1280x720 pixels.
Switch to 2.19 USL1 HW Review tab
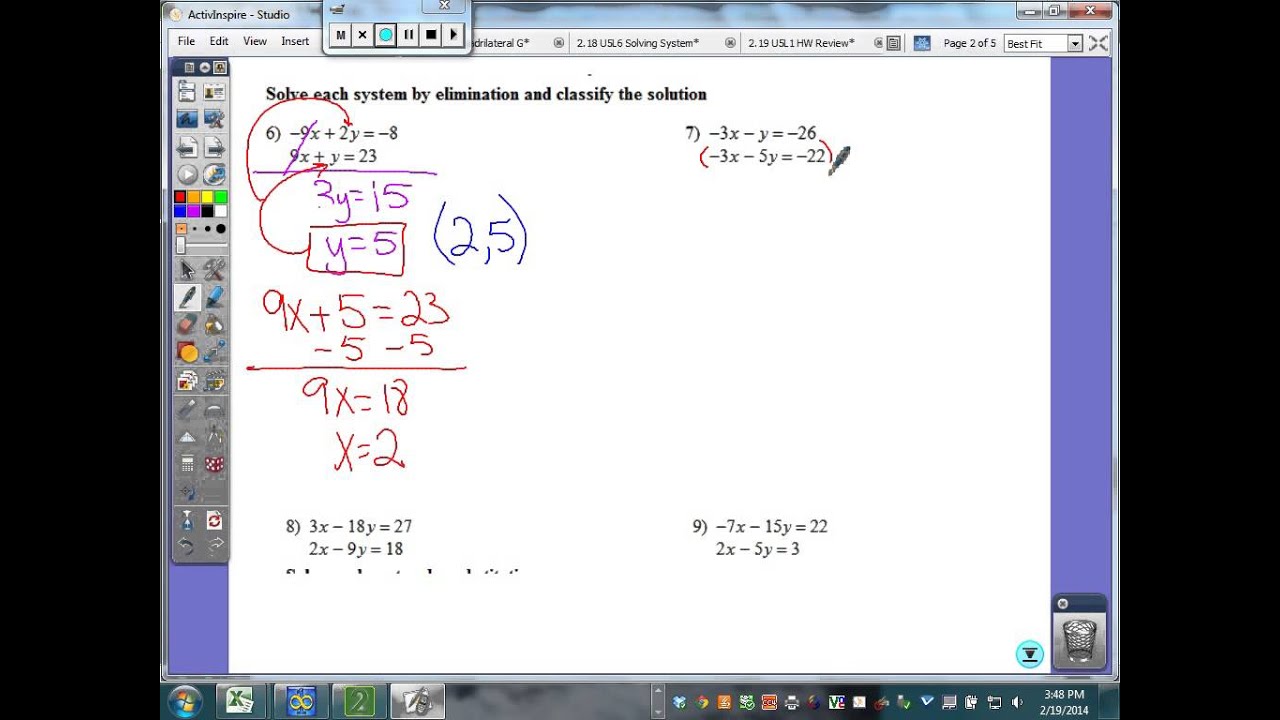click(801, 43)
